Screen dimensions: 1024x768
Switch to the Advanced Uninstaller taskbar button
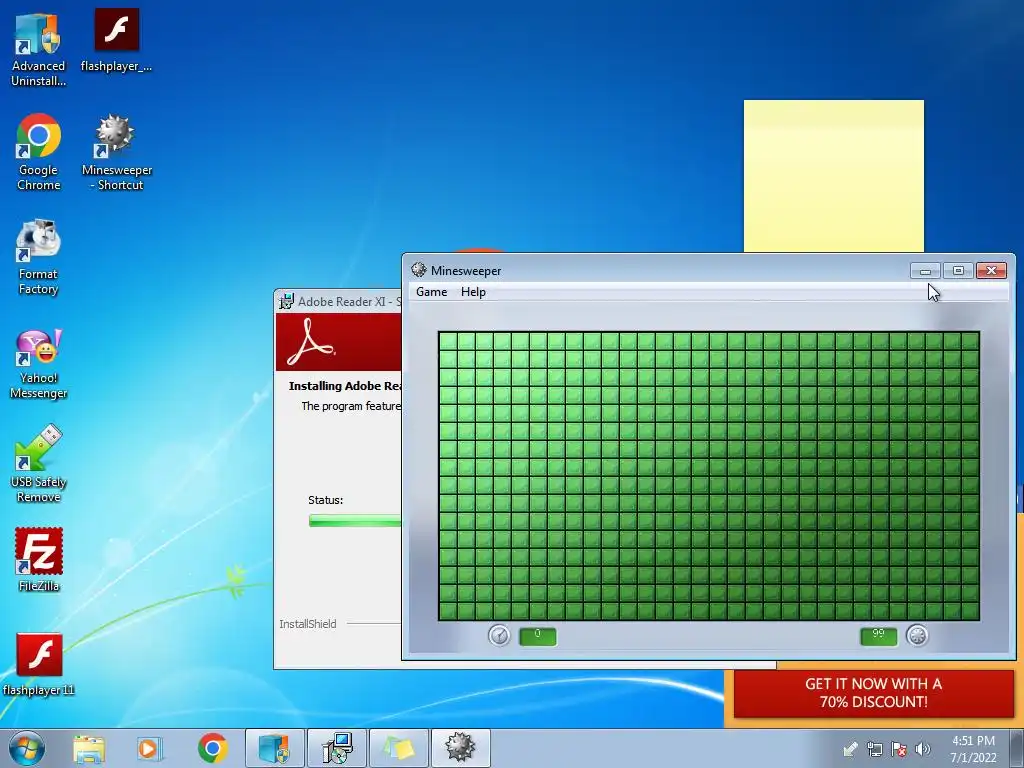[x=274, y=748]
